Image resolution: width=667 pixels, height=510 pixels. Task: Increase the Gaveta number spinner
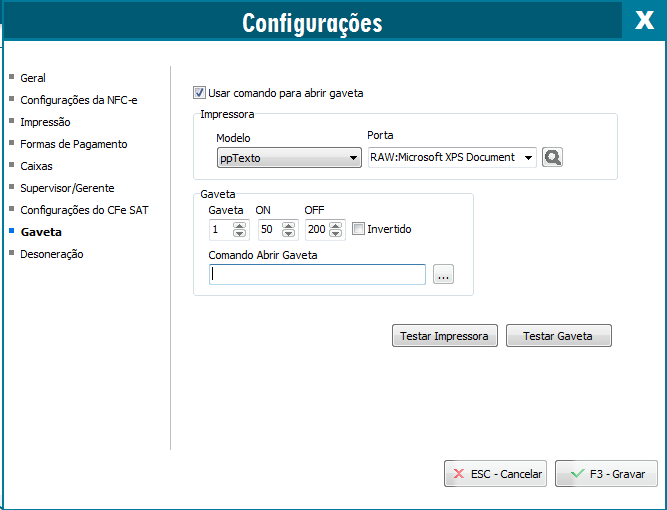point(239,225)
